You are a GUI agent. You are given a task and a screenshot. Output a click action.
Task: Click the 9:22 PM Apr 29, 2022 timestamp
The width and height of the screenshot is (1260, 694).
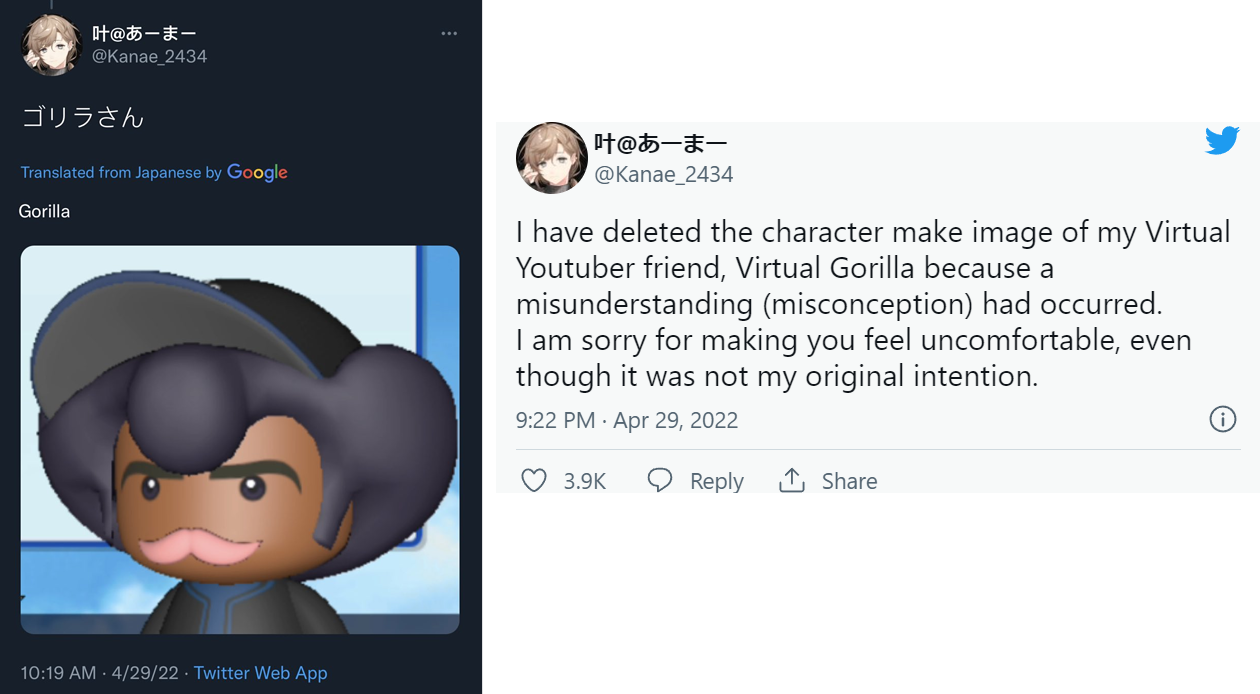627,420
